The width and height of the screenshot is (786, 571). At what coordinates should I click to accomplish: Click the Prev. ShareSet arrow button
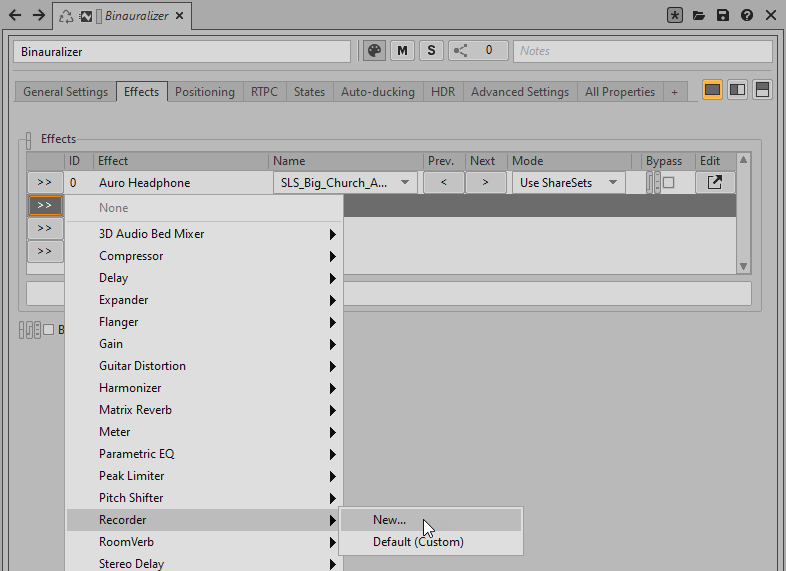443,183
